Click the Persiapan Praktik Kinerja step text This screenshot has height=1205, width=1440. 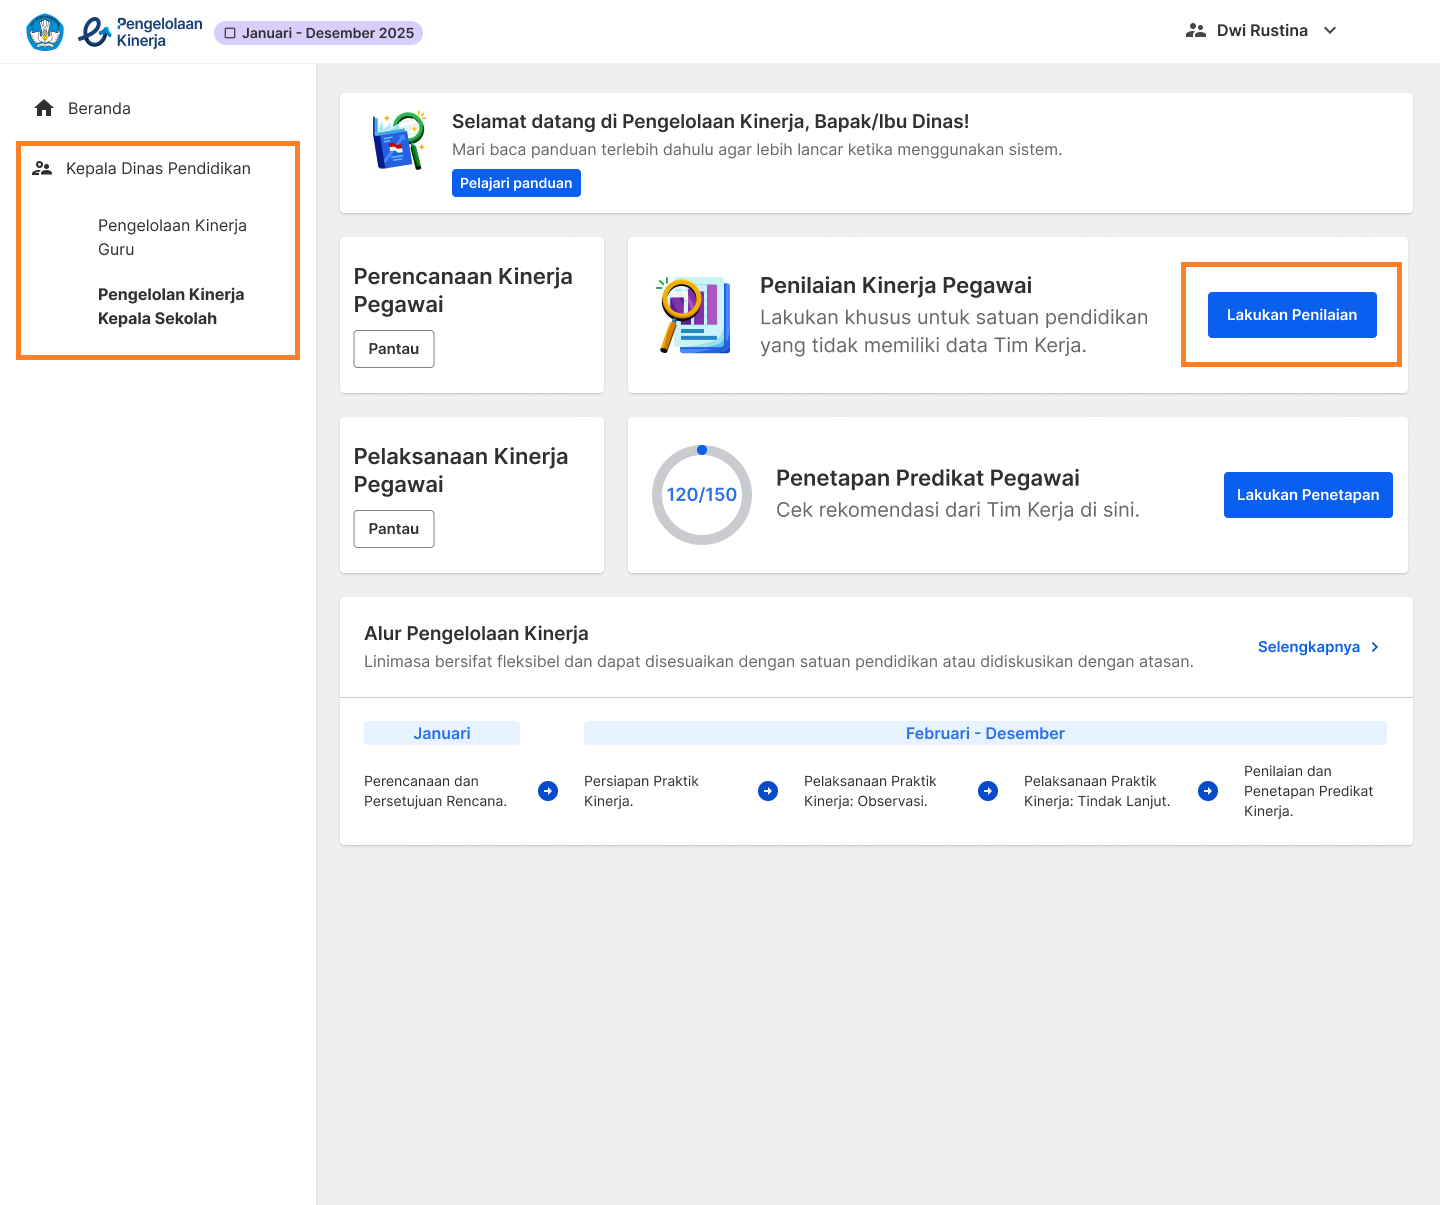pos(641,791)
